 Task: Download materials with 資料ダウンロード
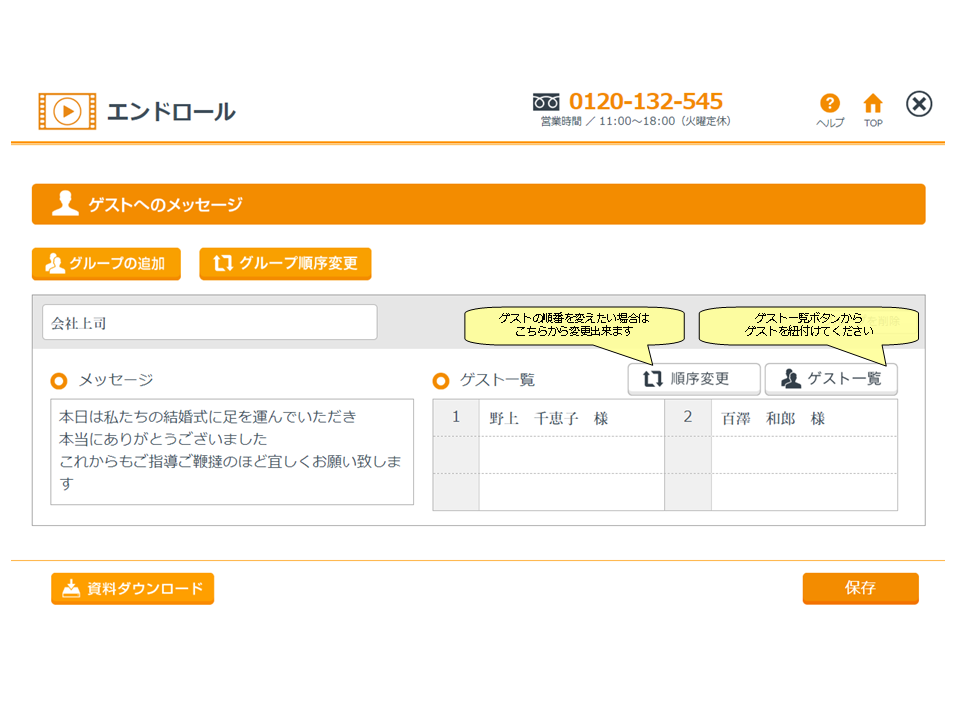pos(132,589)
